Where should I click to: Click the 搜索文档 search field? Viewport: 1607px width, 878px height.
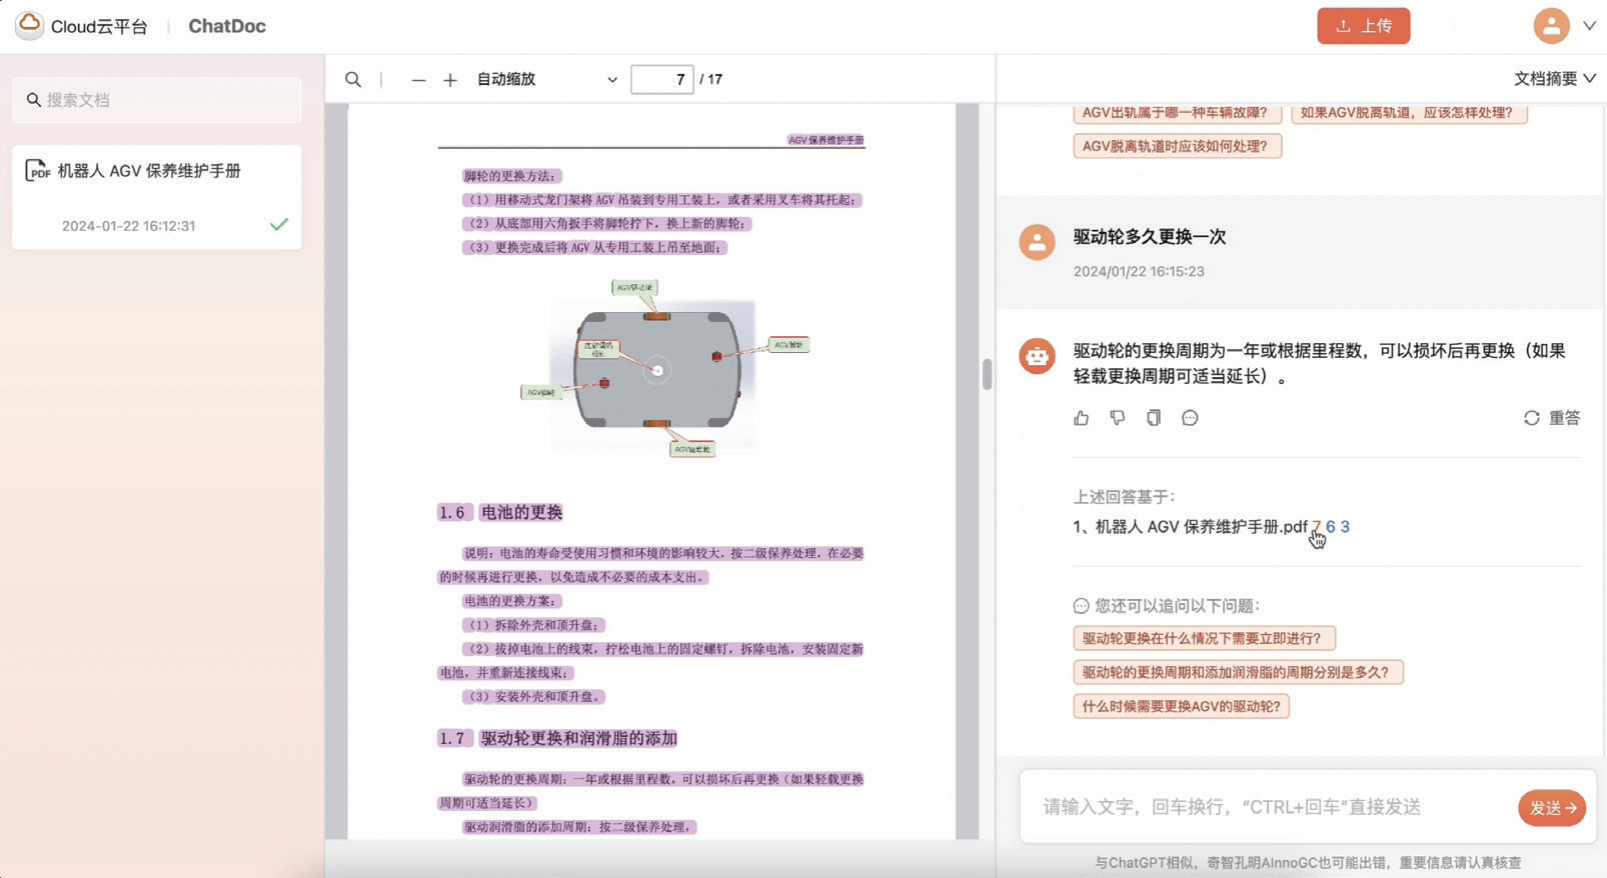click(x=157, y=100)
